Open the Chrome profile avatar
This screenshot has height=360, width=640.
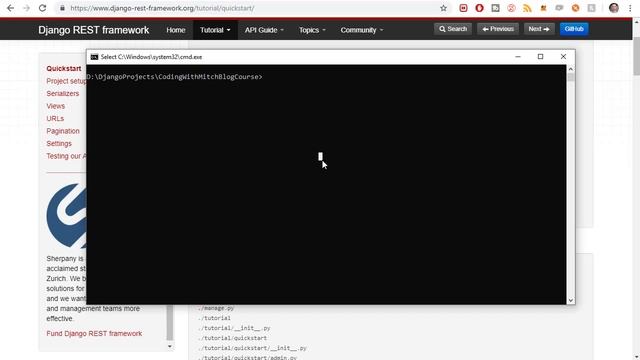[613, 8]
